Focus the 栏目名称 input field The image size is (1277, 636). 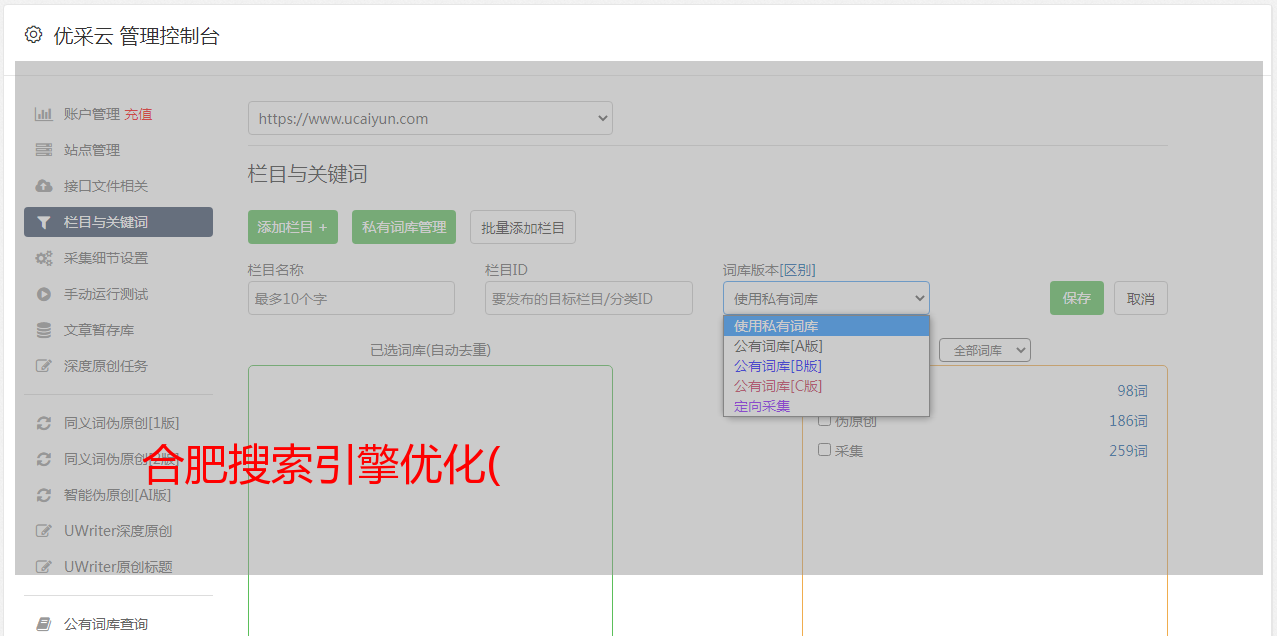click(x=351, y=298)
